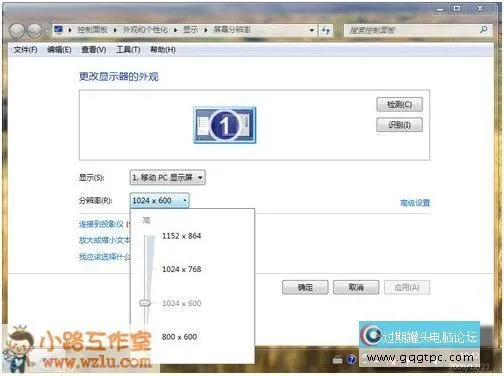Click 显示 breadcrumb segment
Image resolution: width=504 pixels, height=376 pixels.
click(x=191, y=30)
